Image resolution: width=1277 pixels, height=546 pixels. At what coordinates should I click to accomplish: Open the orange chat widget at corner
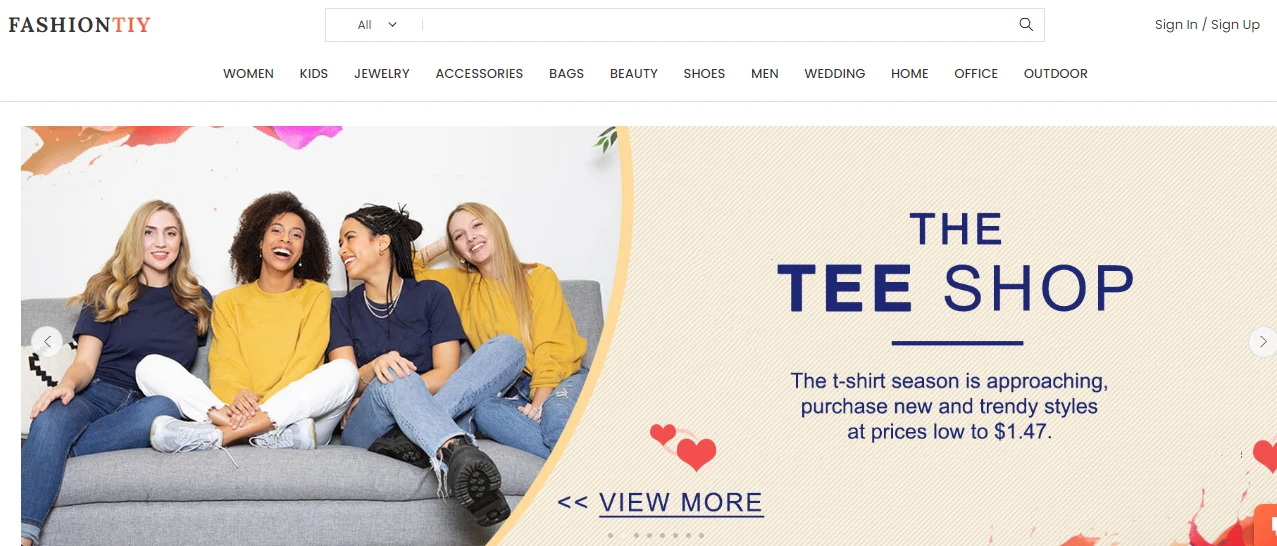tap(1266, 527)
